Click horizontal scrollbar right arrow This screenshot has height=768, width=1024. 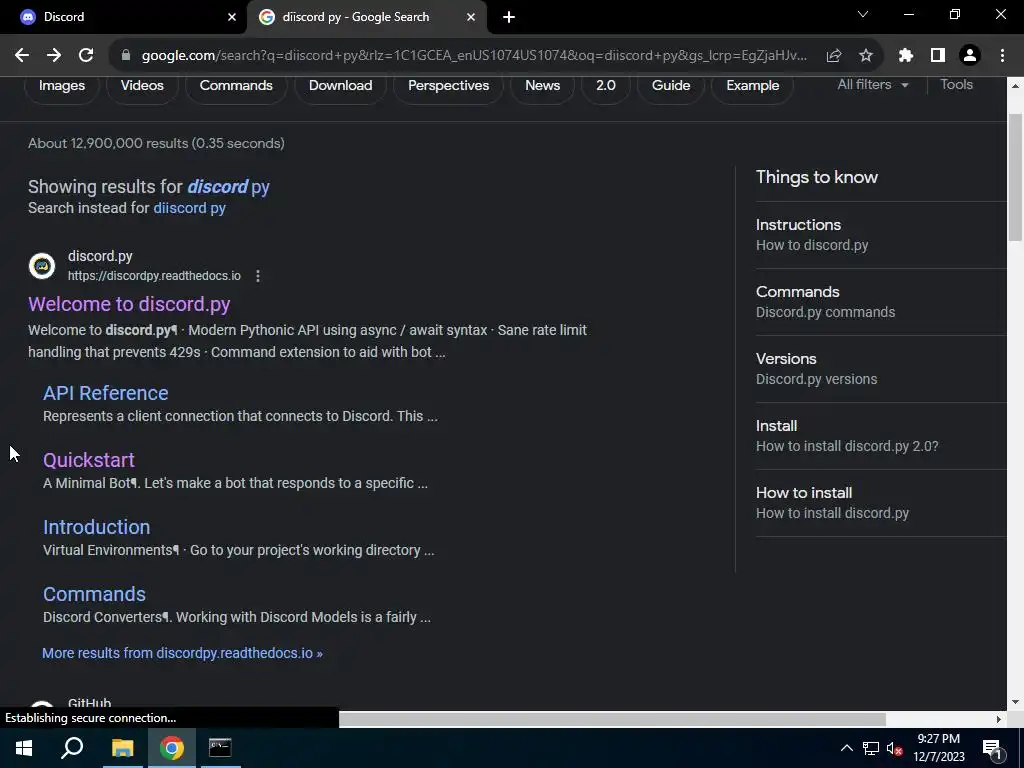point(999,719)
